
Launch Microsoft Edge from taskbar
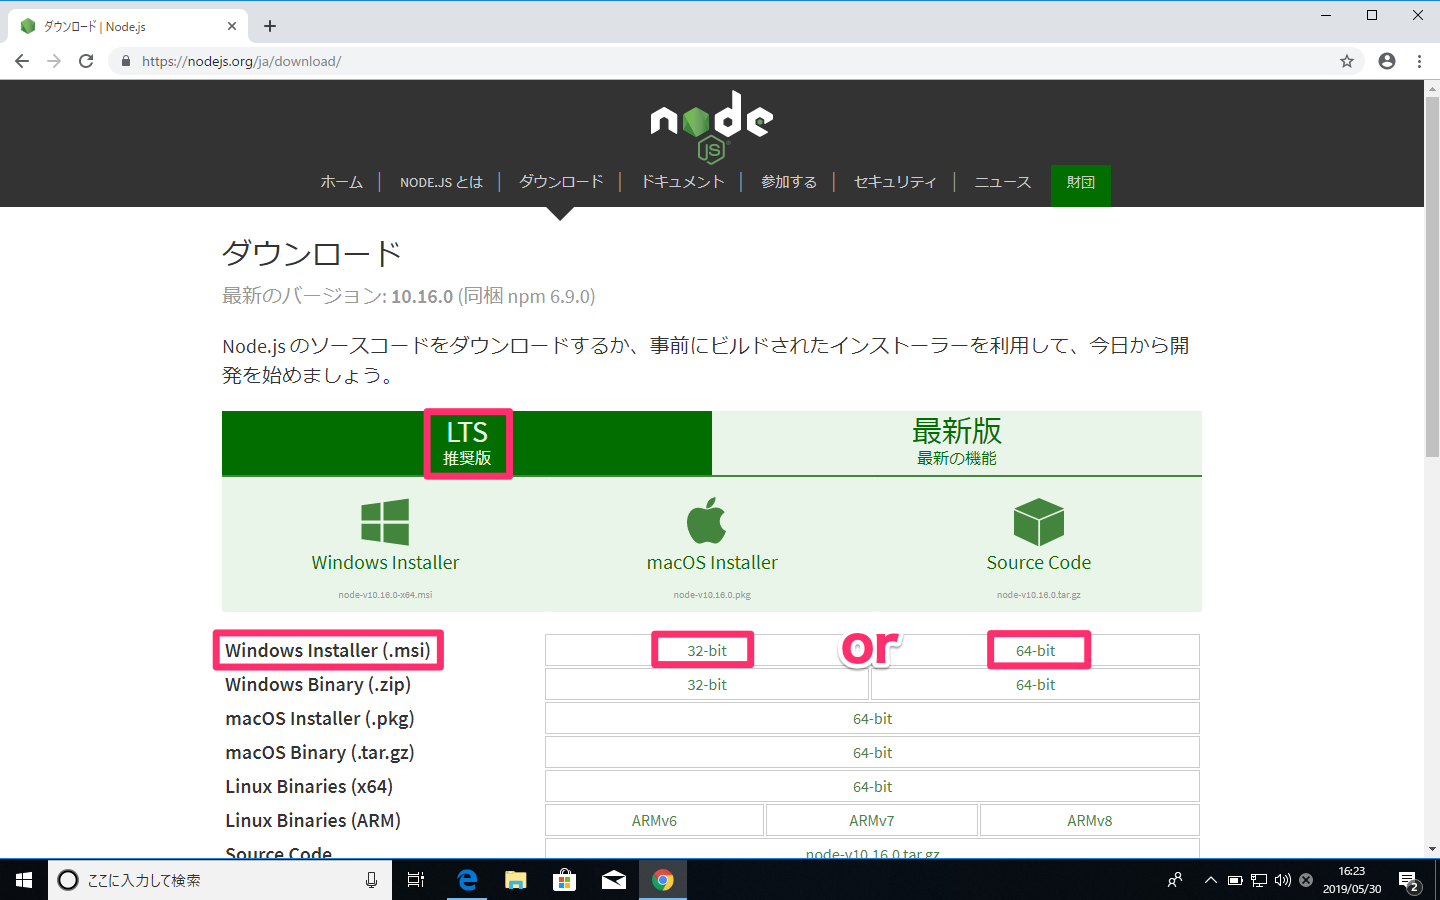click(466, 880)
